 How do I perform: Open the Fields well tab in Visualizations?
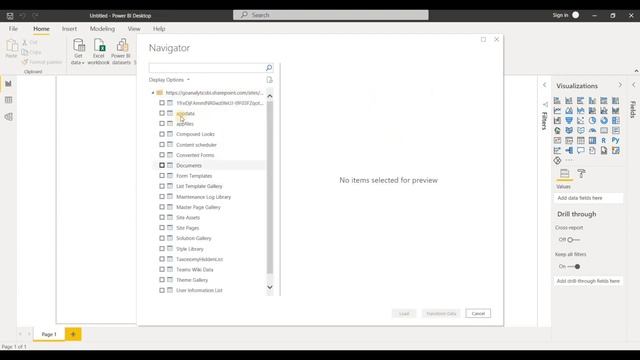click(564, 173)
